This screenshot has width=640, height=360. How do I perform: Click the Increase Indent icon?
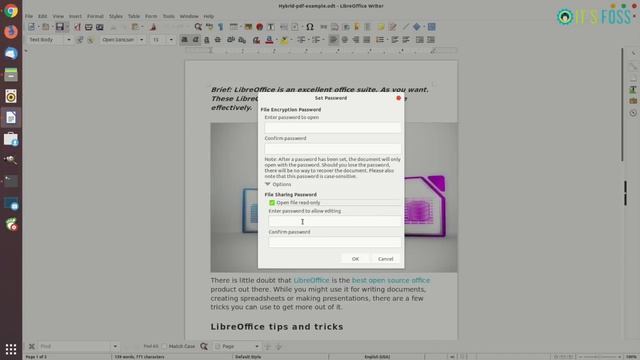point(420,40)
